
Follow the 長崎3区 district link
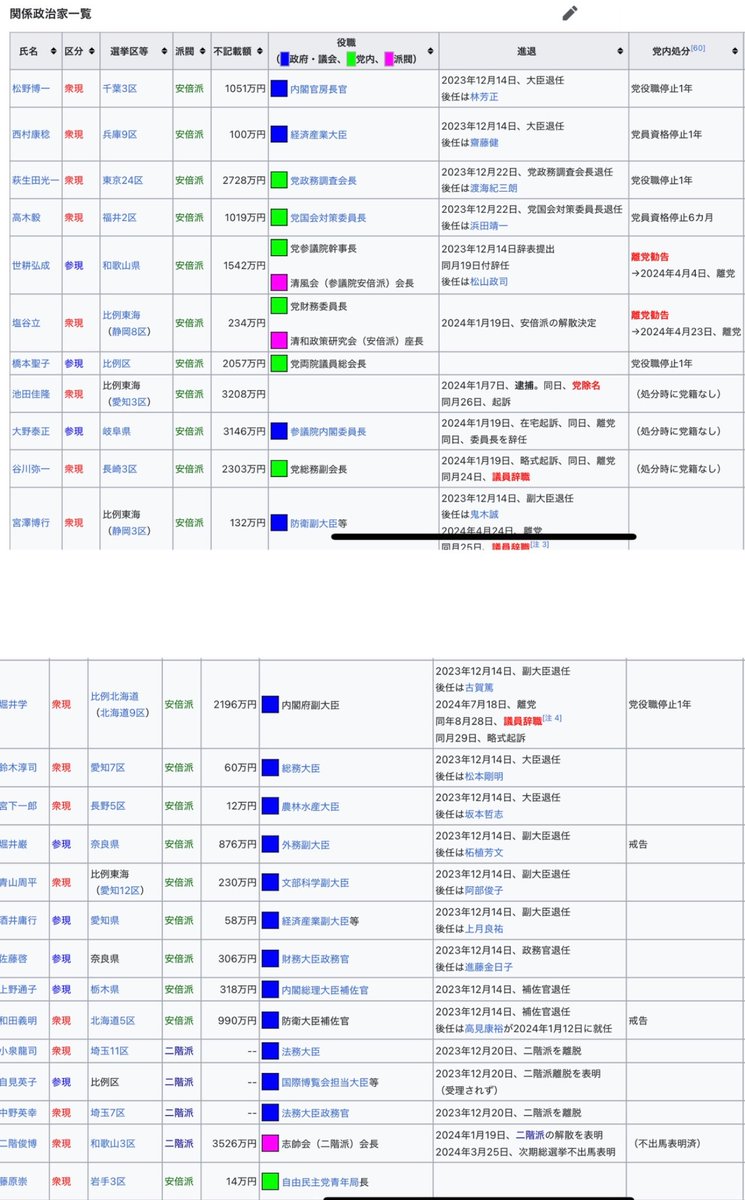(x=122, y=468)
